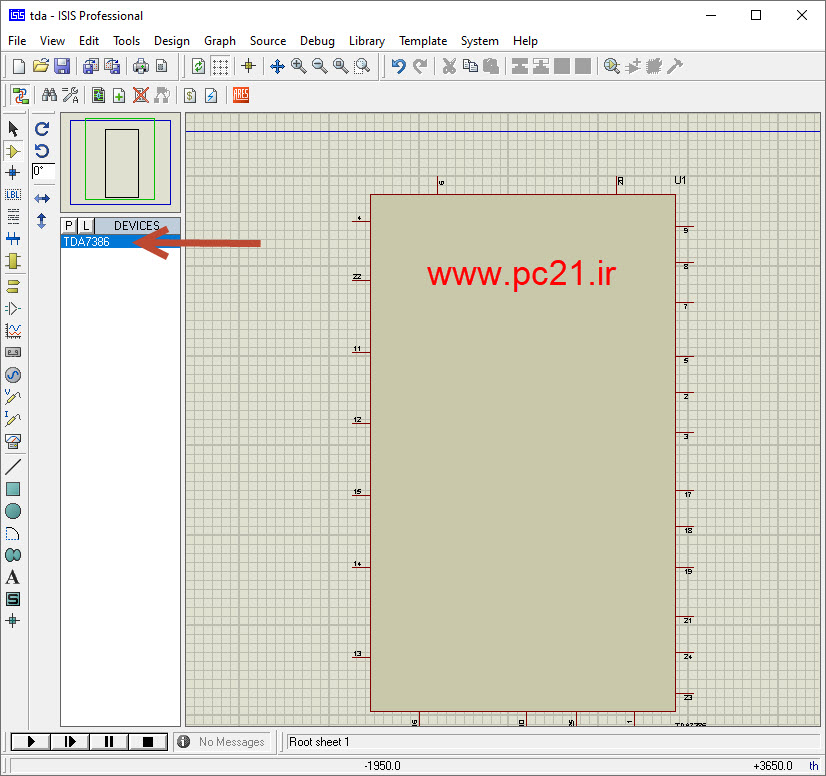826x776 pixels.
Task: Open the Bill of Materials icon
Action: pyautogui.click(x=190, y=95)
